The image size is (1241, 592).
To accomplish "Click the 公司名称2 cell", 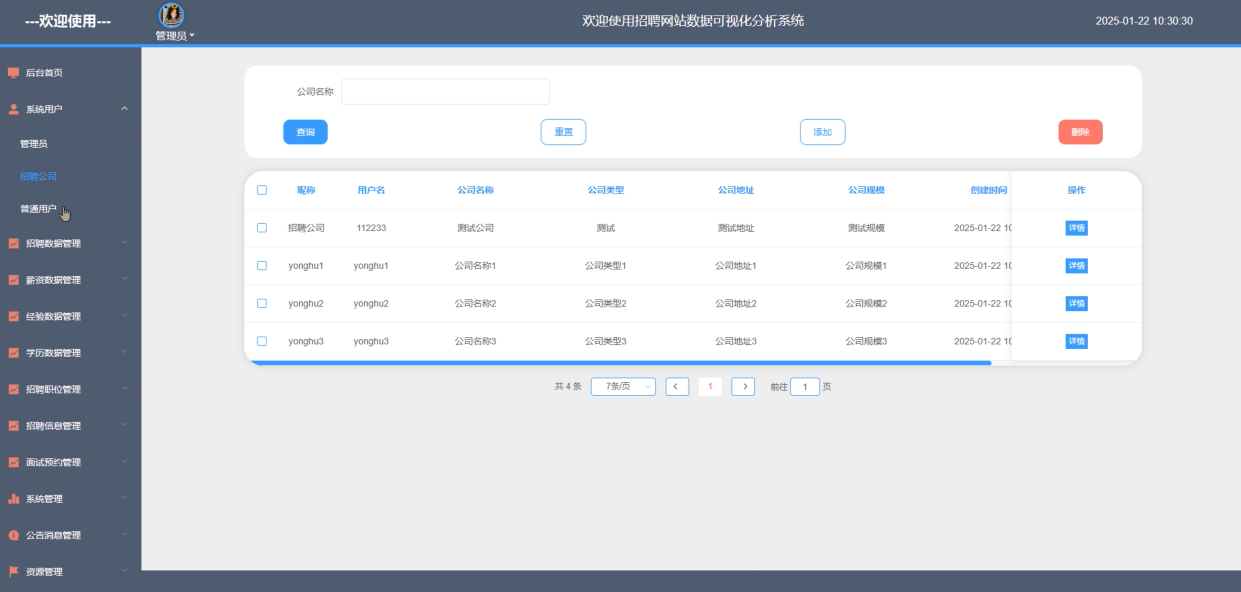I will 475,303.
